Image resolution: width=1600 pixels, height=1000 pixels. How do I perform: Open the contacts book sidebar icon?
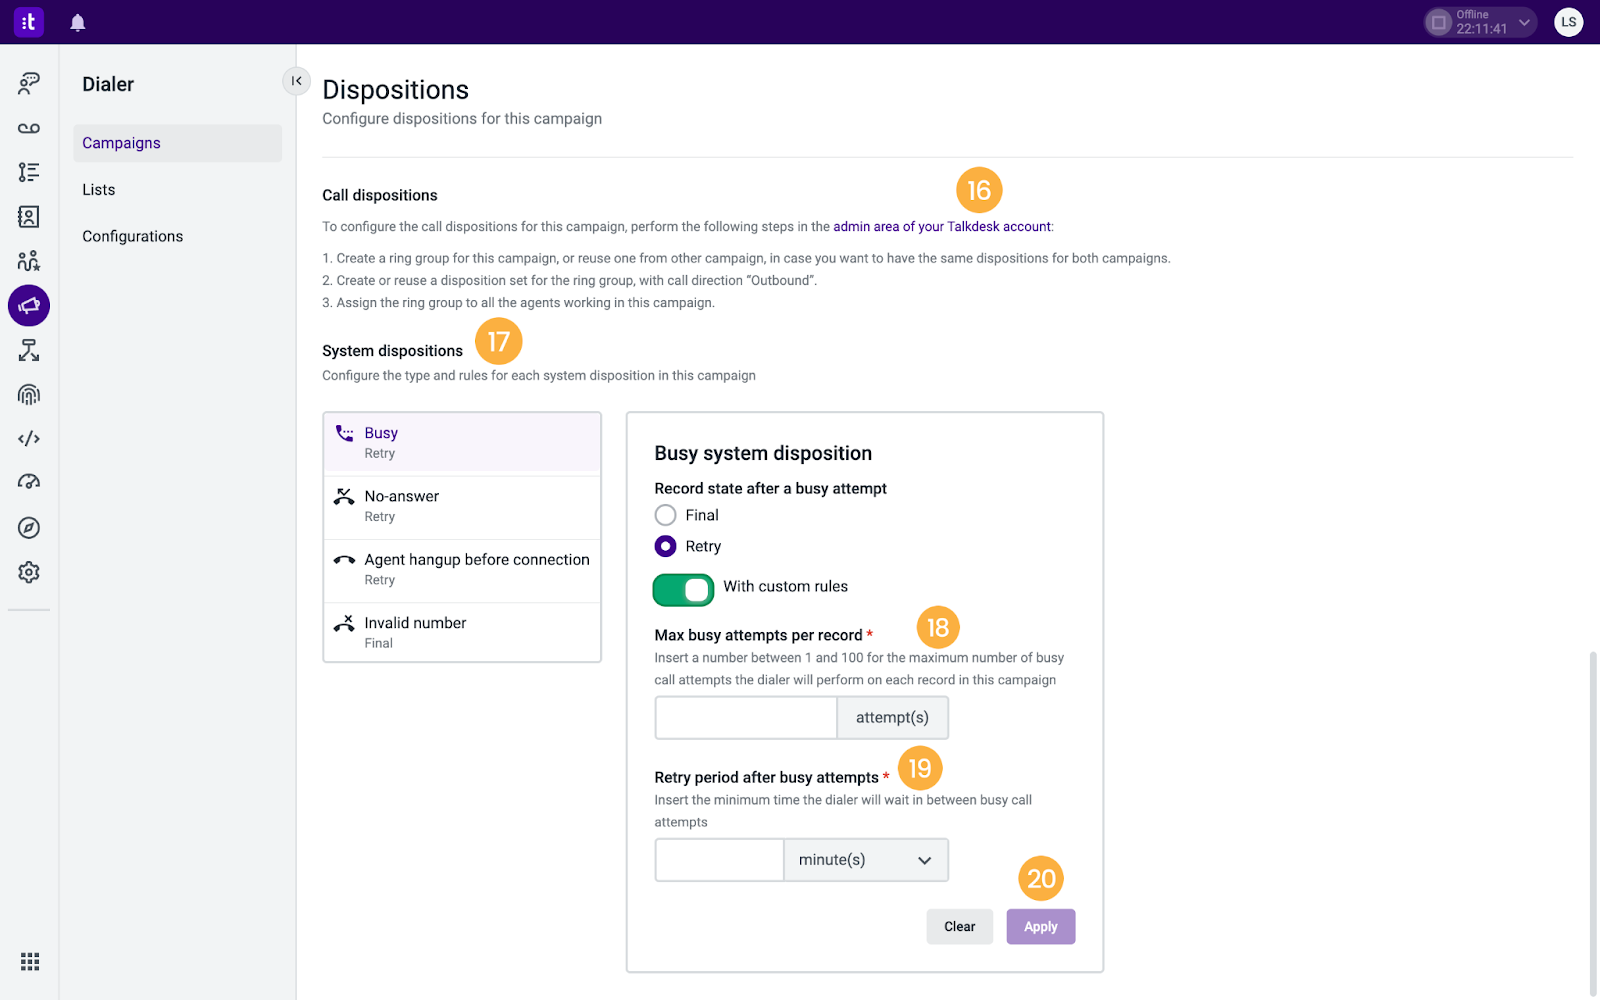[29, 216]
